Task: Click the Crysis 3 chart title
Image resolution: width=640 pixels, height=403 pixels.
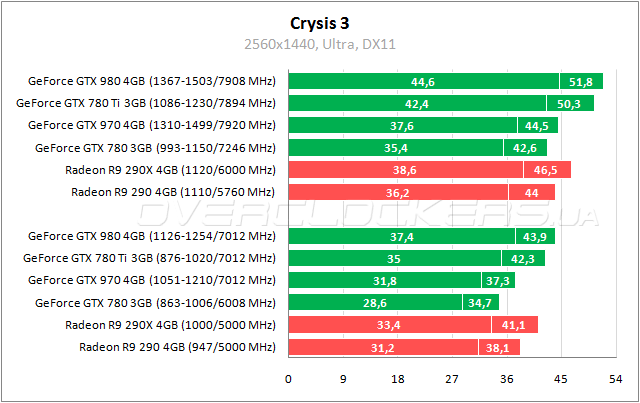Action: click(320, 21)
